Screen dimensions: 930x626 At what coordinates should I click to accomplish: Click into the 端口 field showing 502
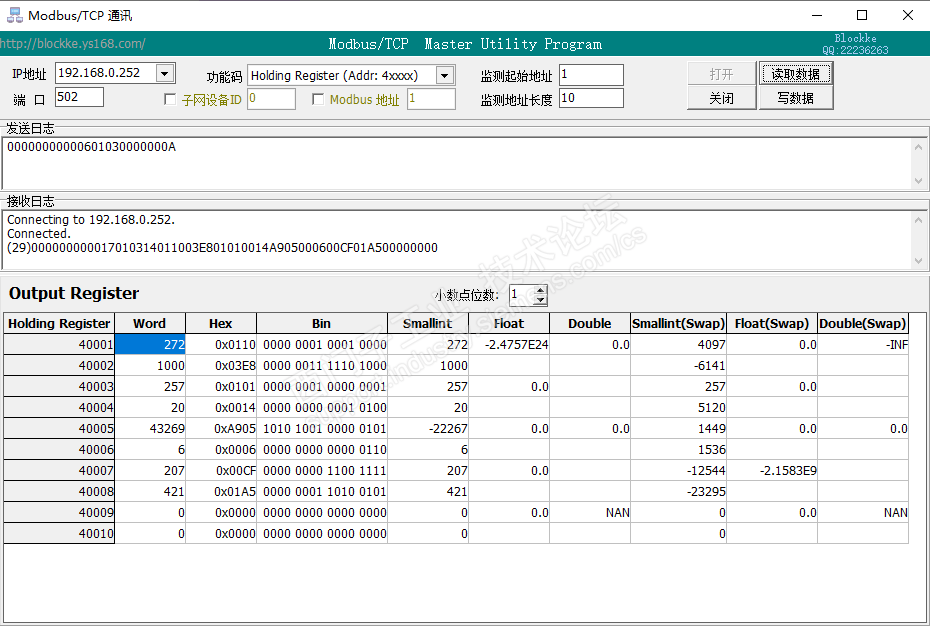79,97
